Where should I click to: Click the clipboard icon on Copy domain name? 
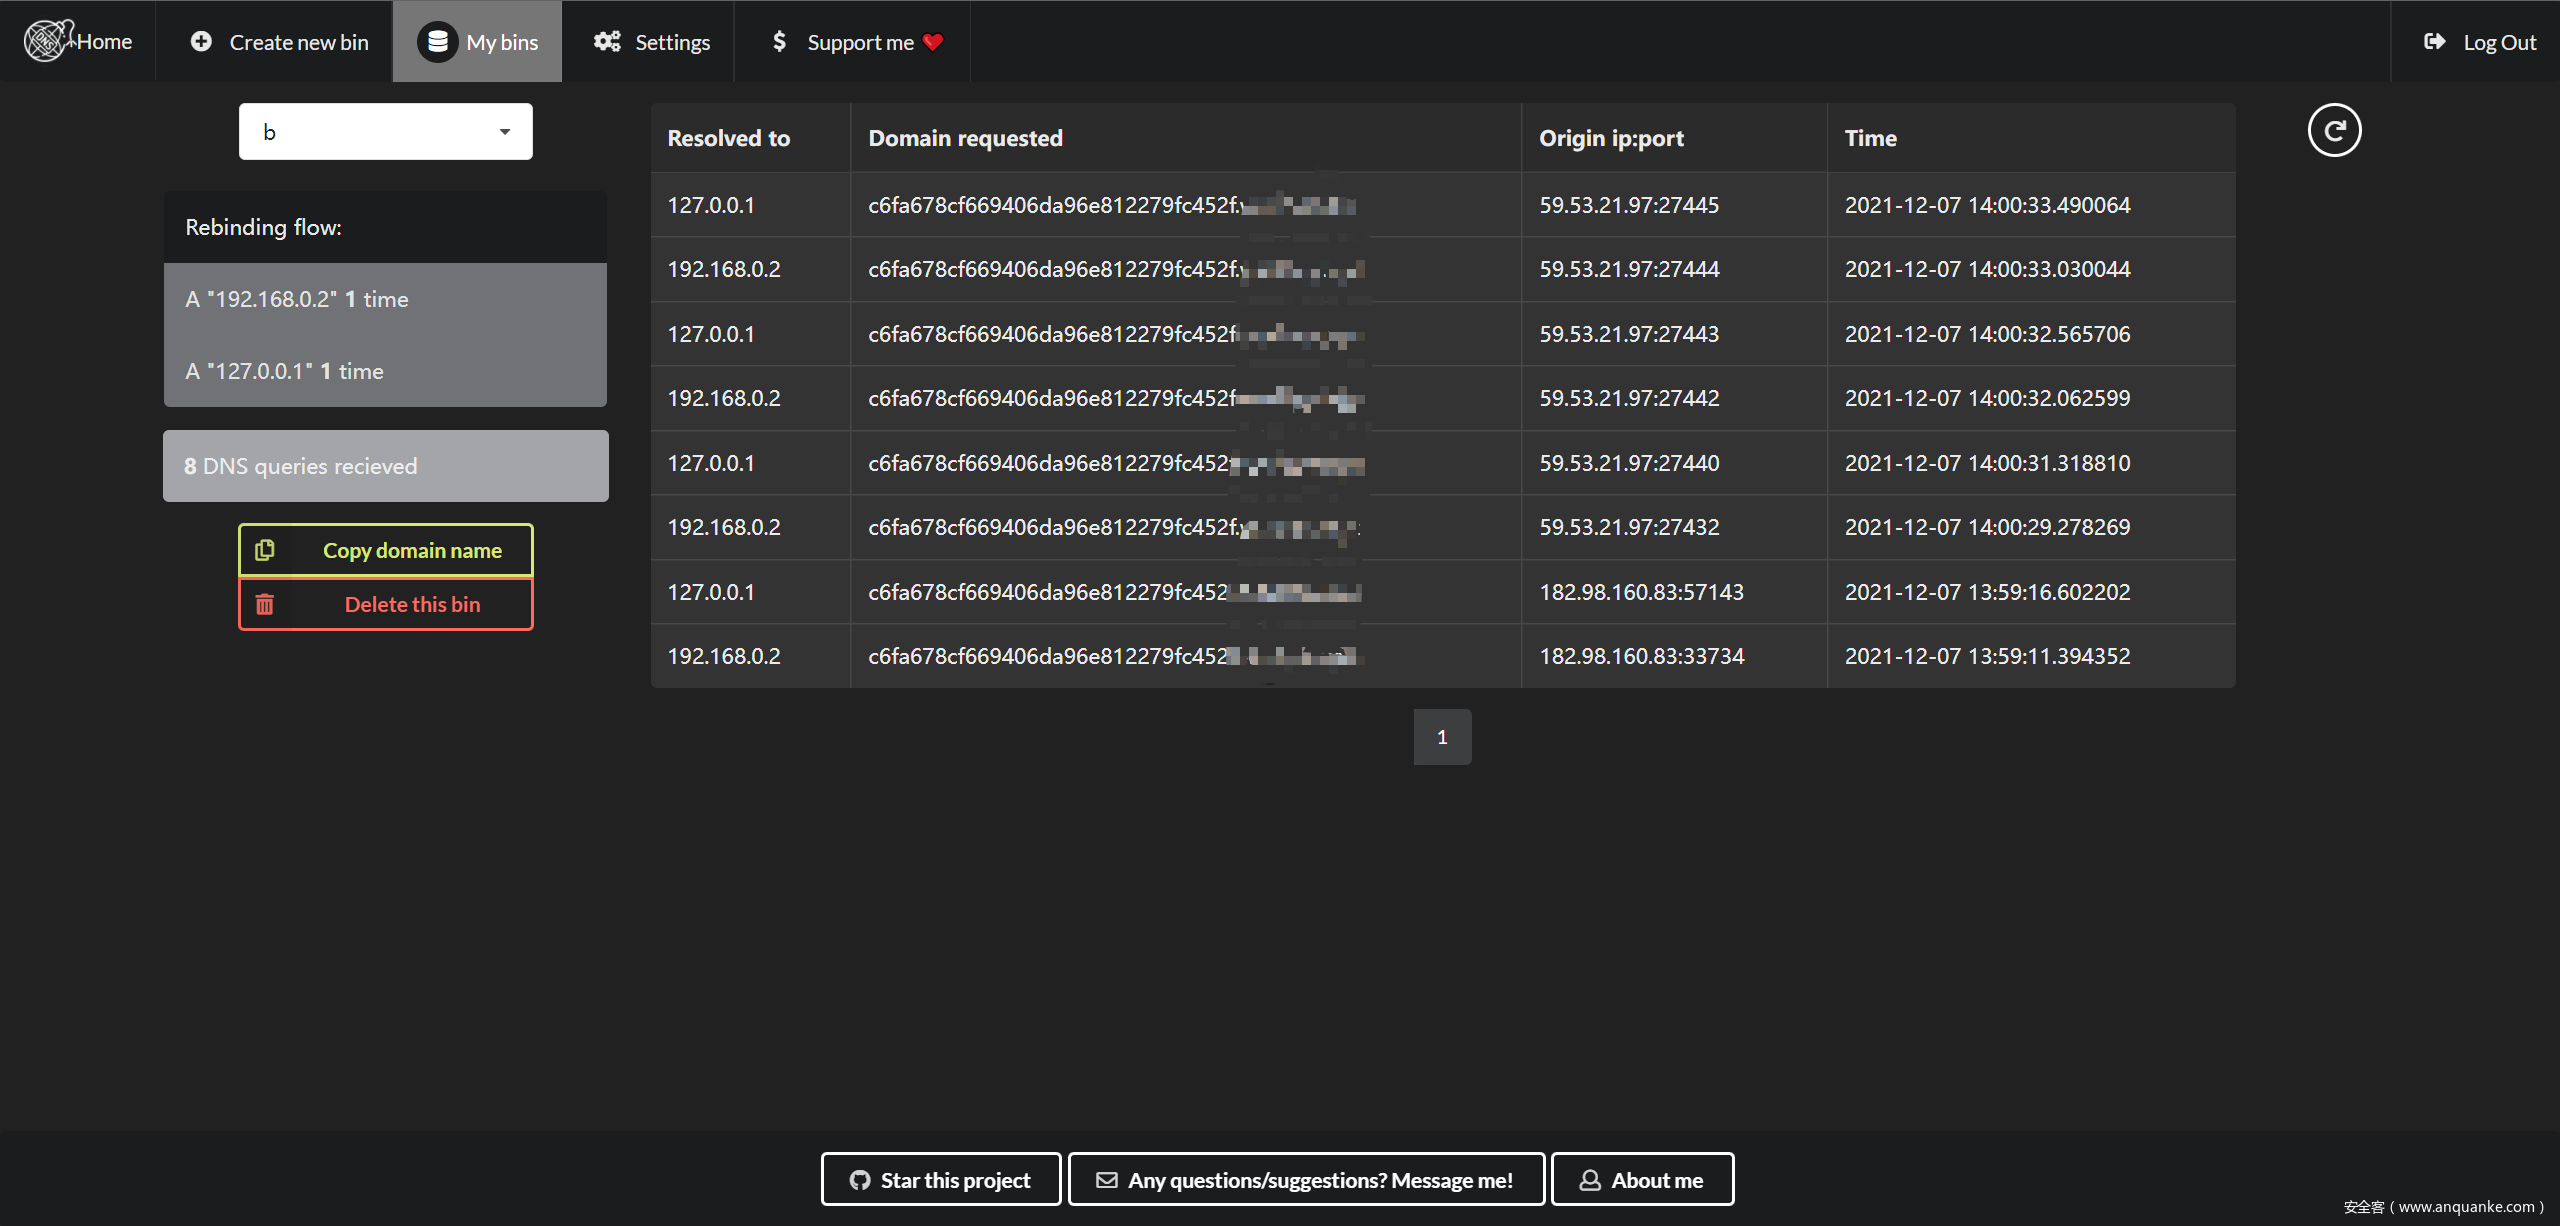click(265, 550)
